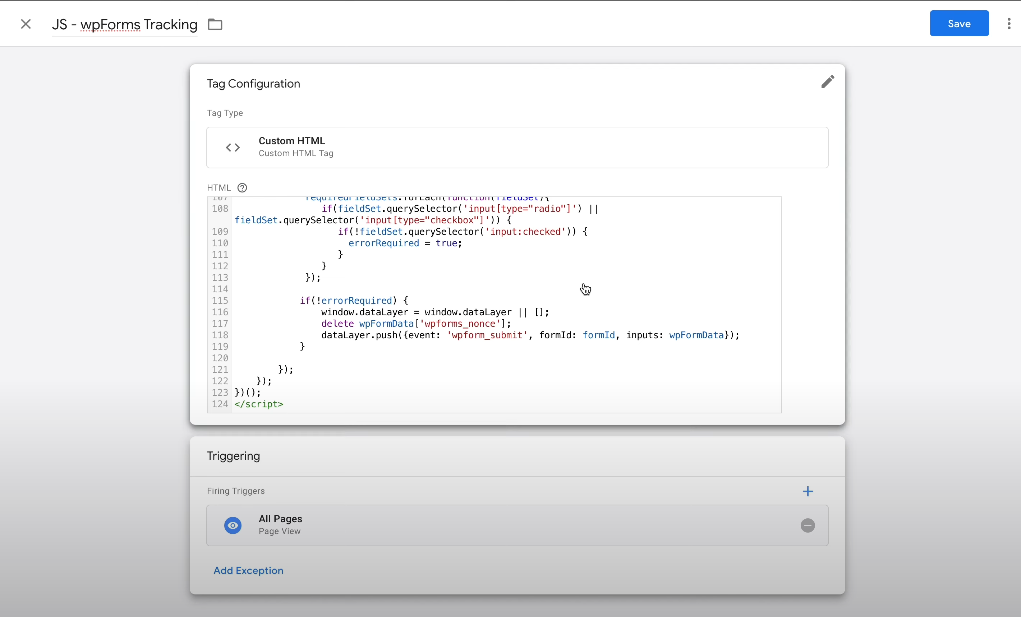
Task: Click line number 120 in the gutter
Action: 220,358
